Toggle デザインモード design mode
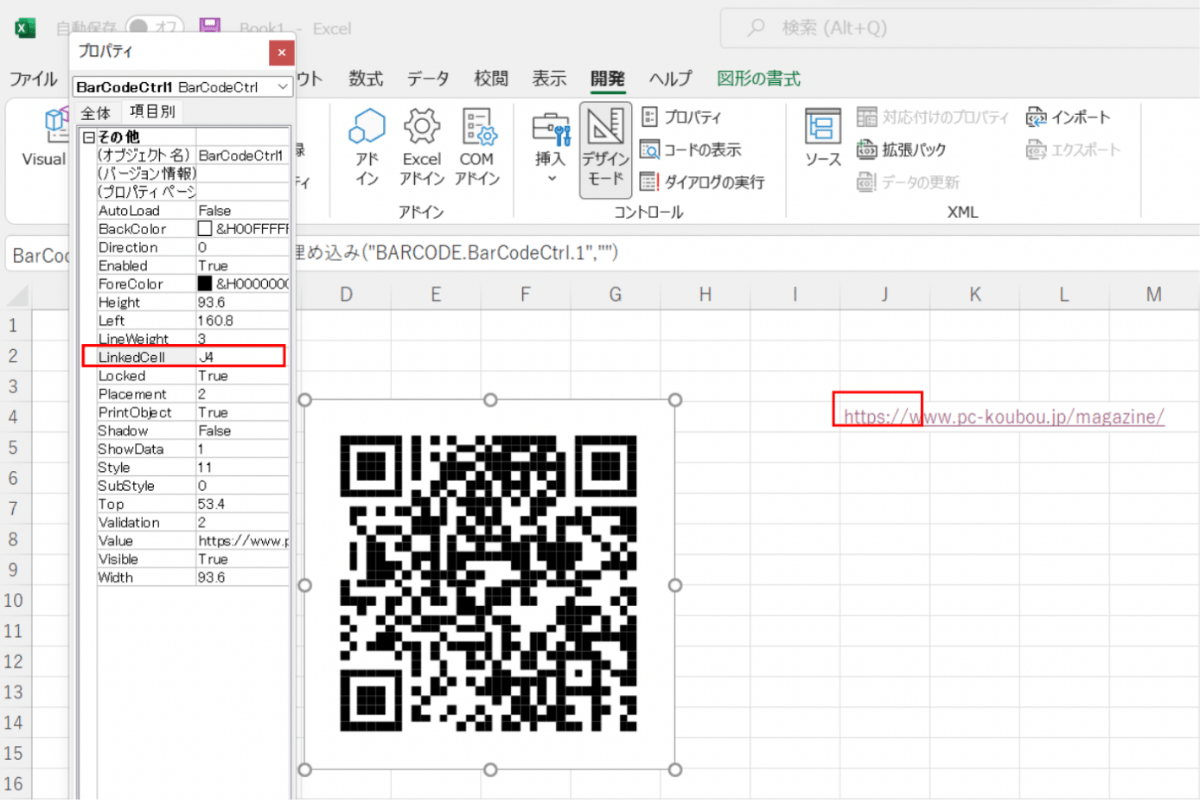 point(605,148)
